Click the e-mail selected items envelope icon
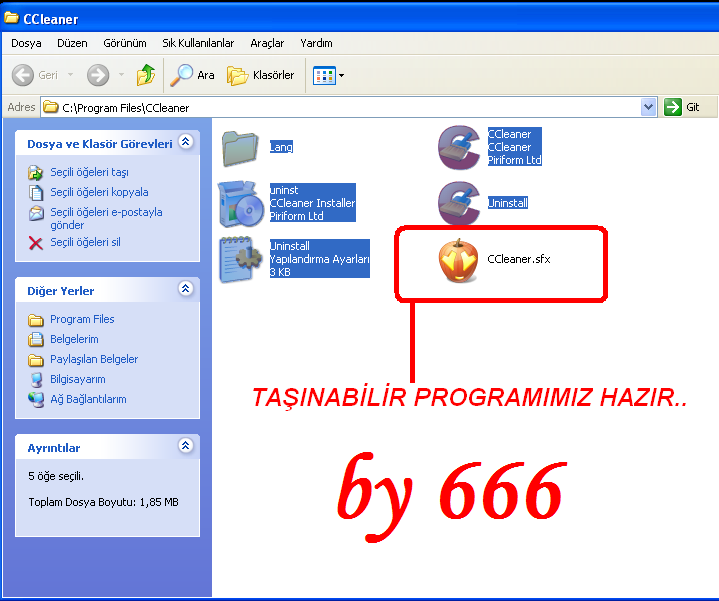719x601 pixels. [x=36, y=213]
